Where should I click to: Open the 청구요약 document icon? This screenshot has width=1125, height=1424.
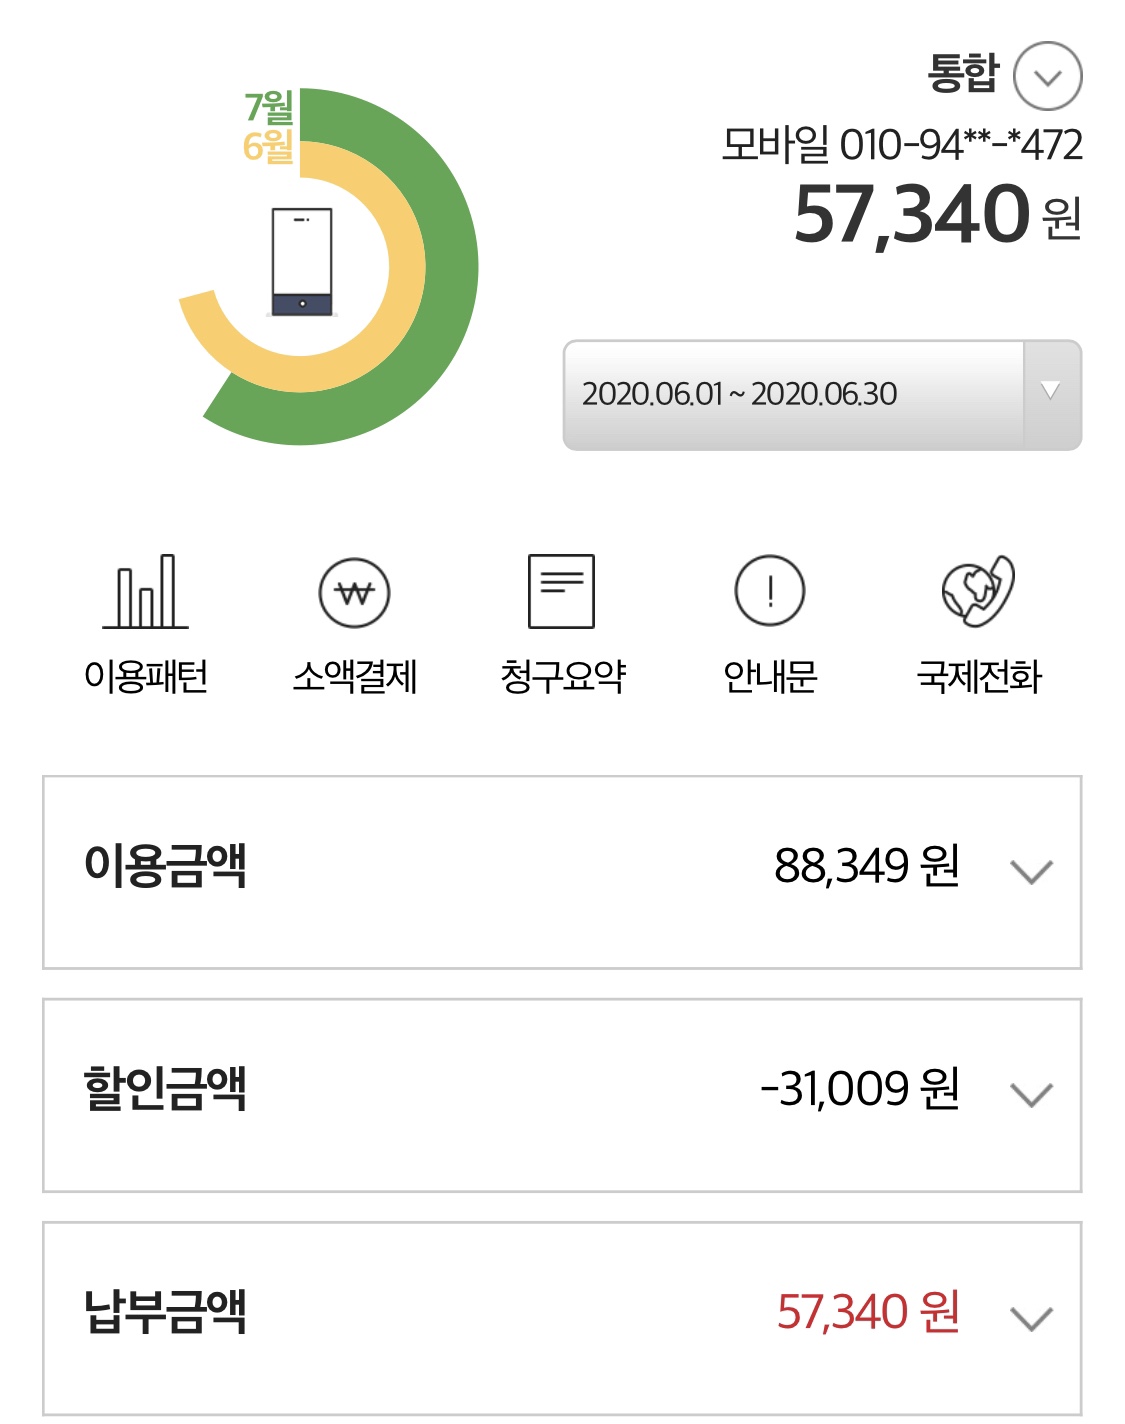click(x=561, y=592)
